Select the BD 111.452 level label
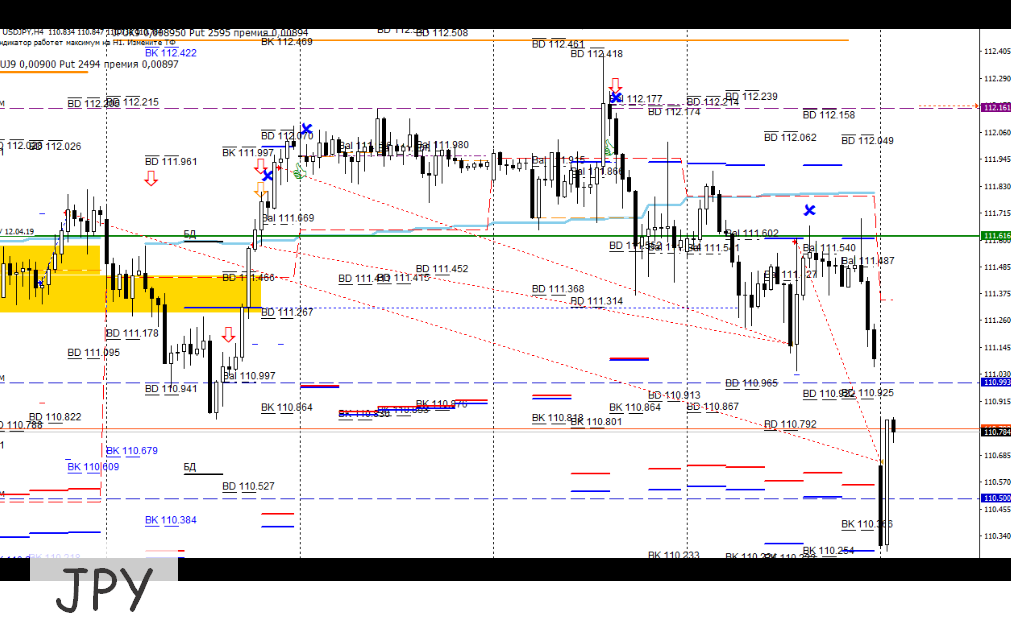Image resolution: width=1011 pixels, height=633 pixels. click(442, 269)
